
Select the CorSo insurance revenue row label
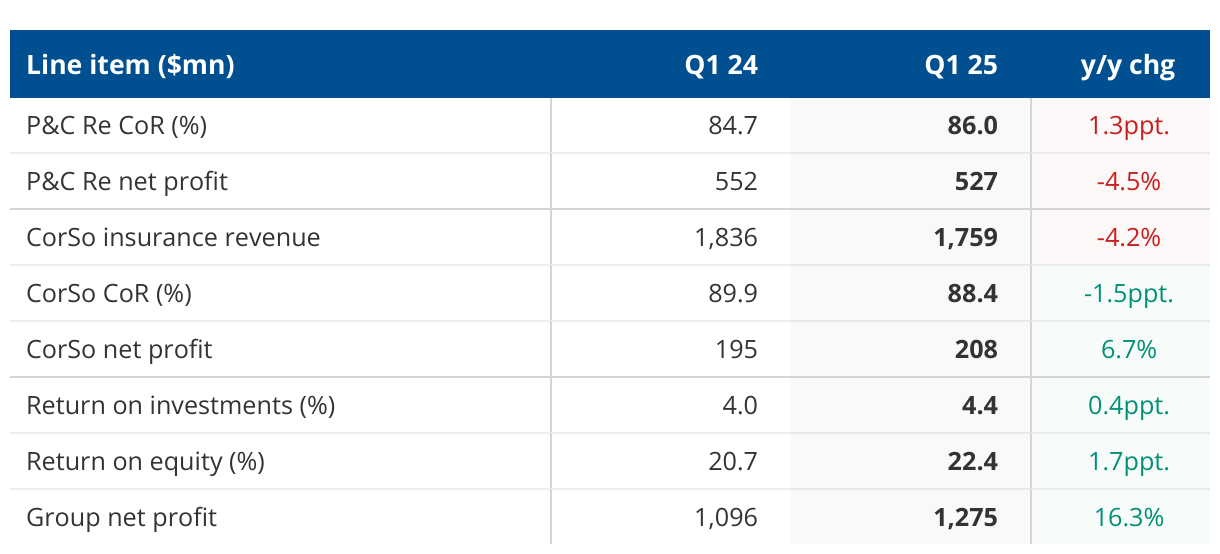tap(173, 238)
